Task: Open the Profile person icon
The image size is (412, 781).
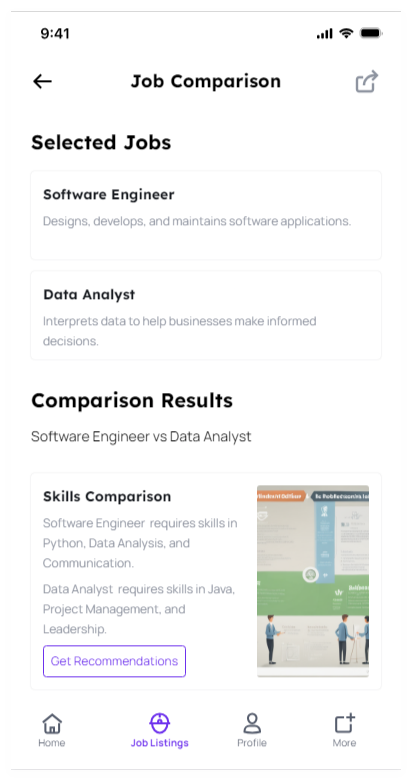Action: pyautogui.click(x=252, y=723)
